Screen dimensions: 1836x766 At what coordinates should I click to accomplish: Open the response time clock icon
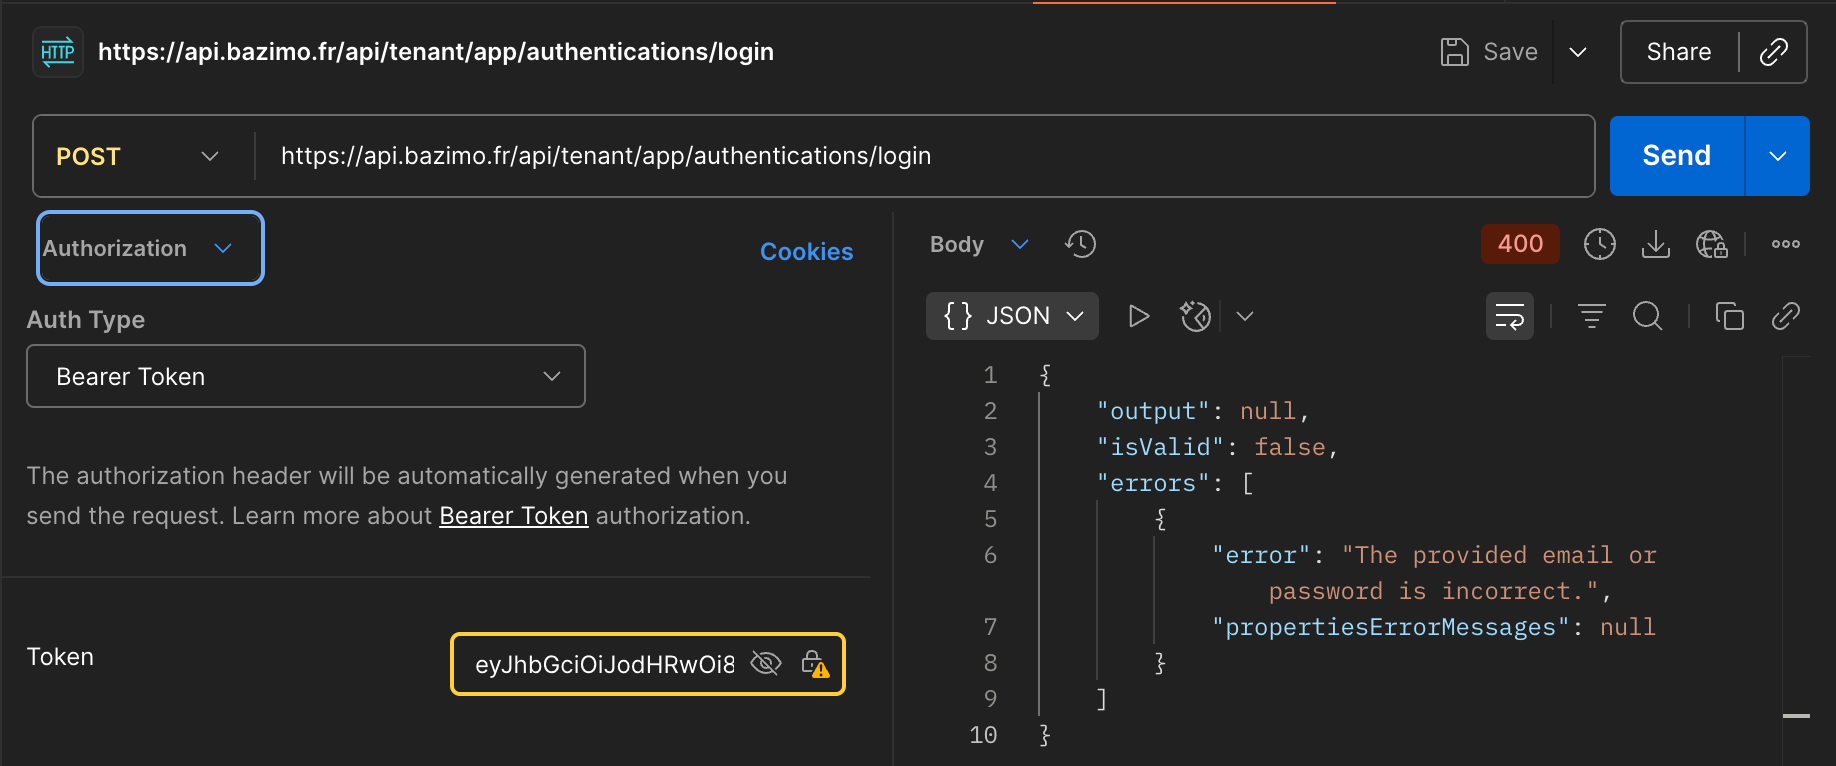click(x=1599, y=244)
